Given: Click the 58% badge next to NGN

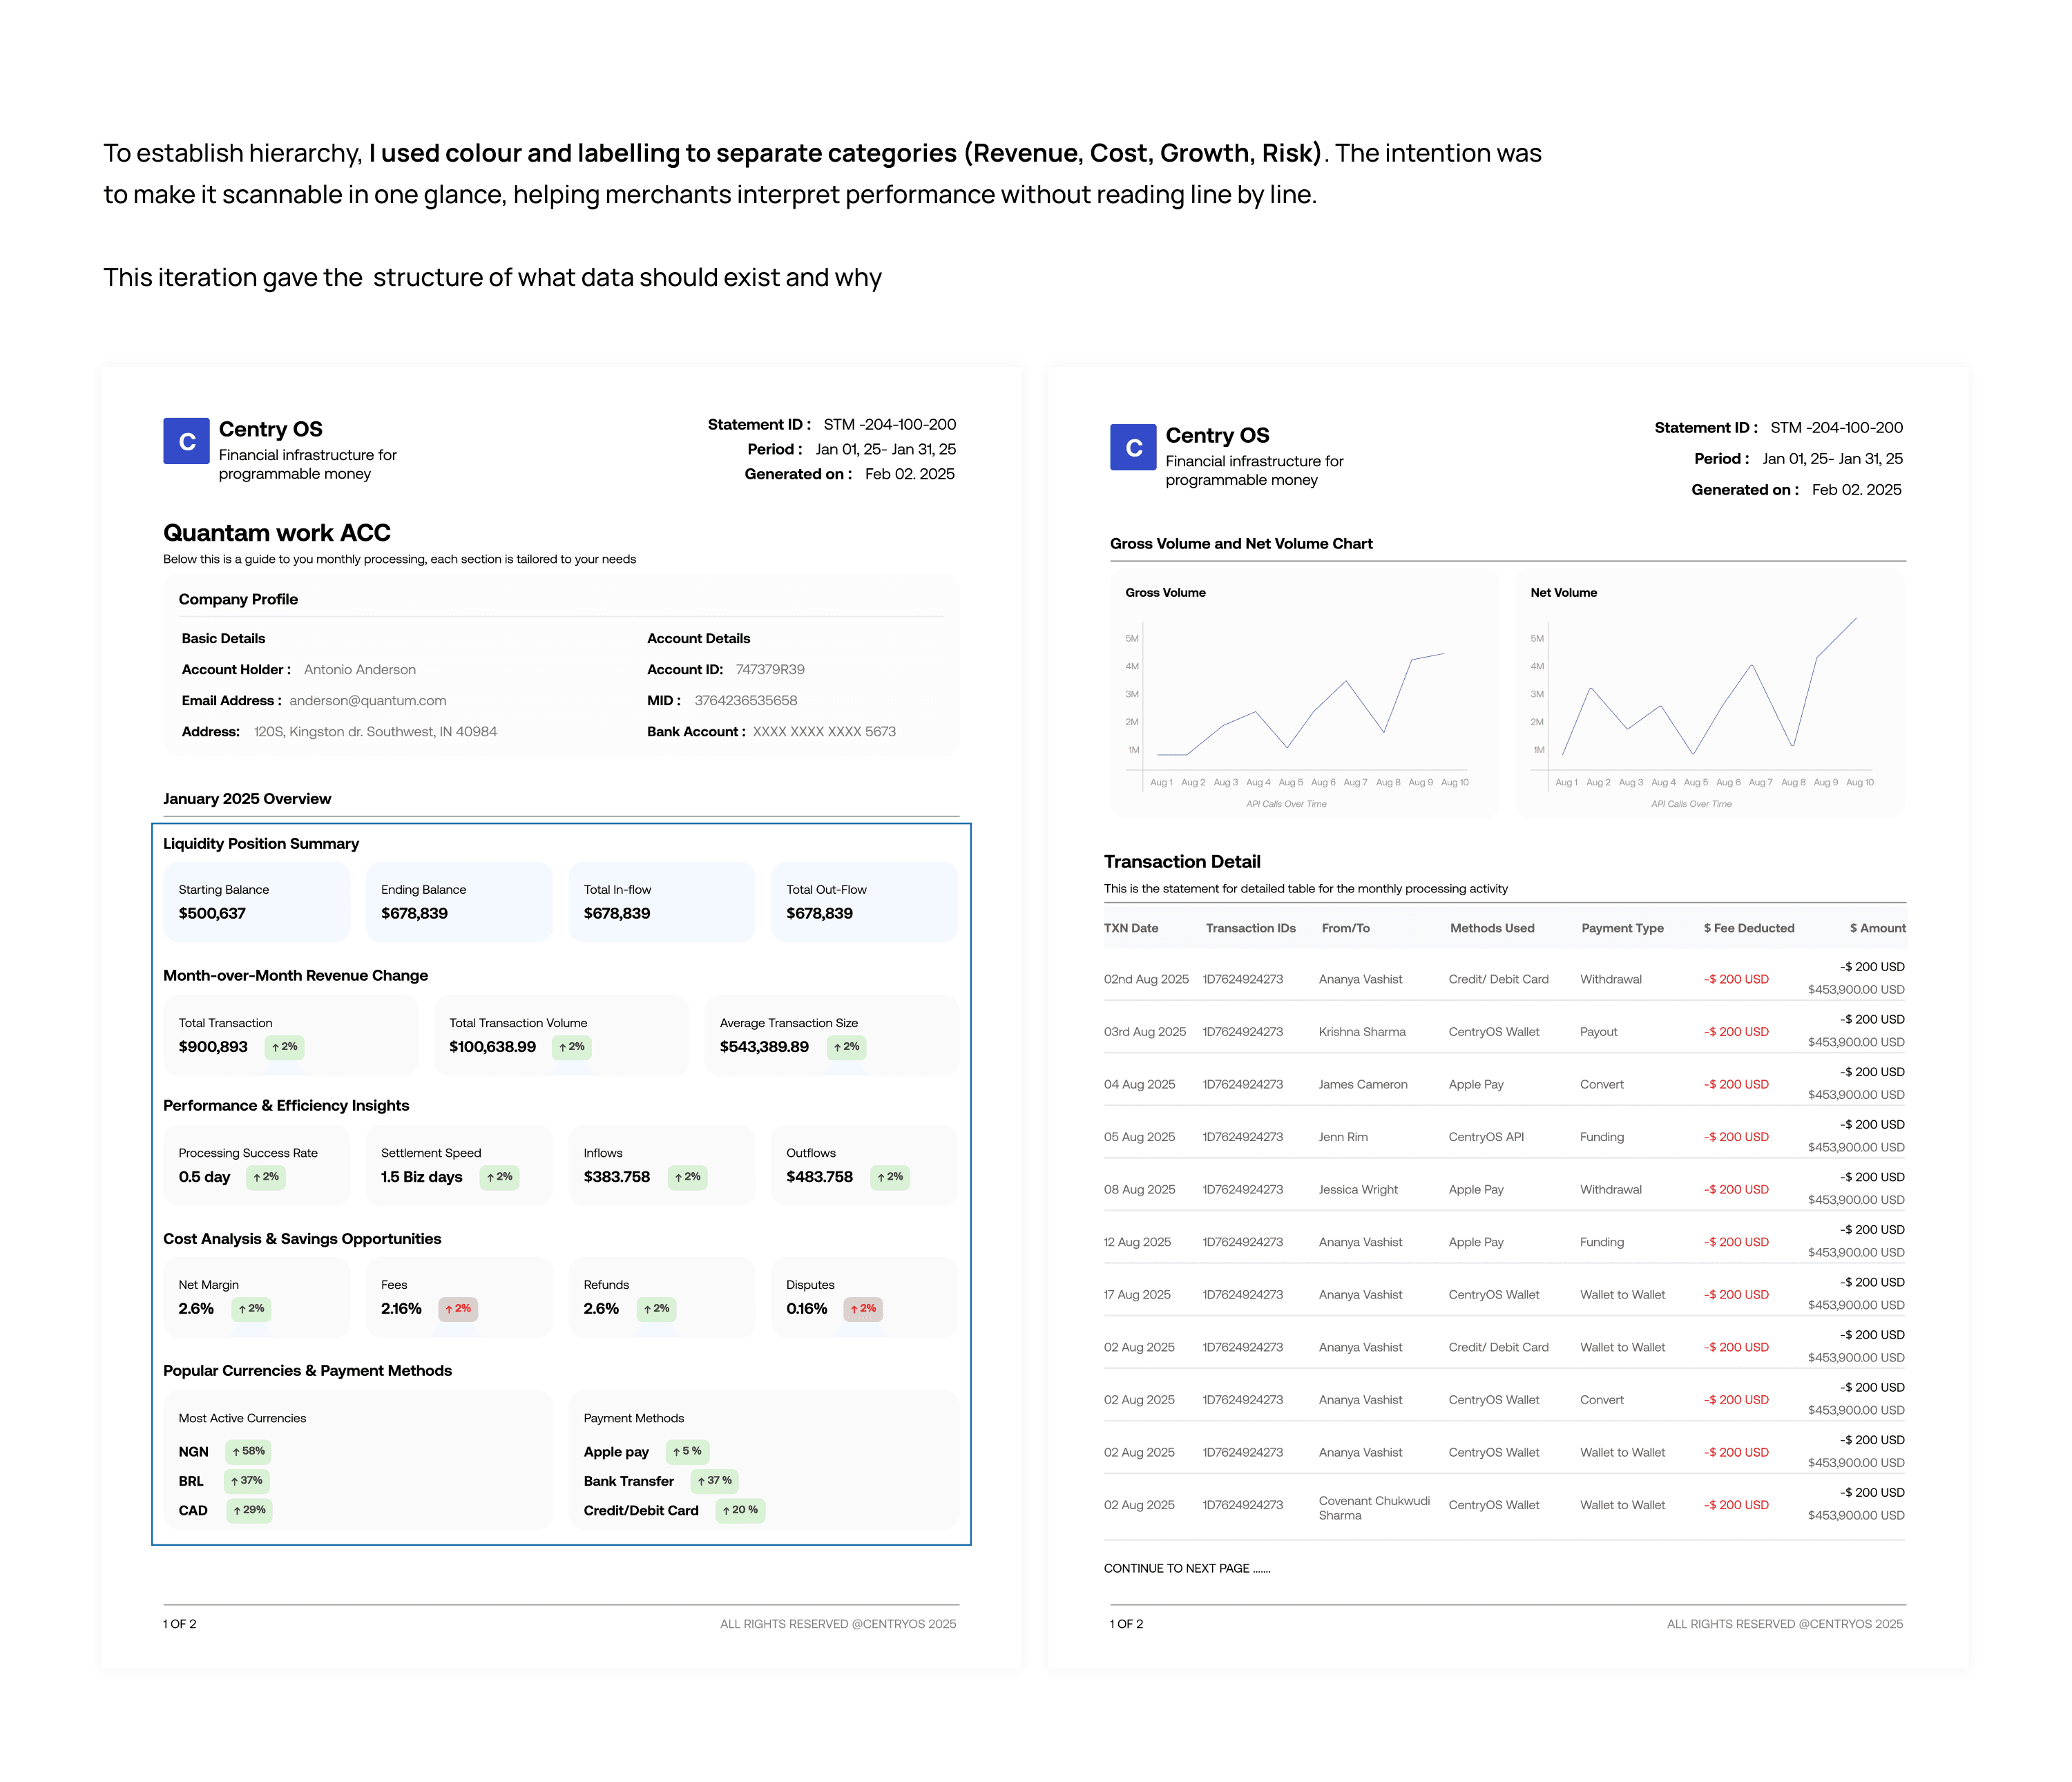Looking at the screenshot, I should tap(249, 1451).
